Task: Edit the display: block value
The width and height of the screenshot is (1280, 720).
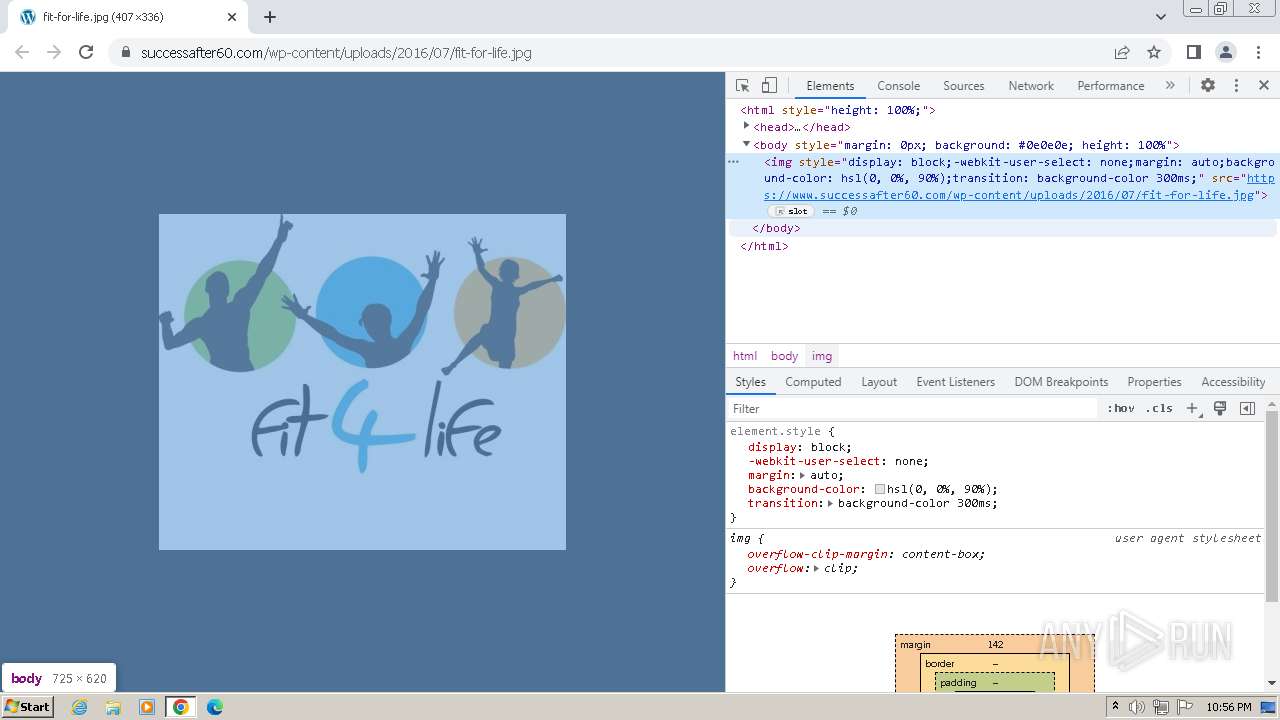Action: click(x=829, y=447)
